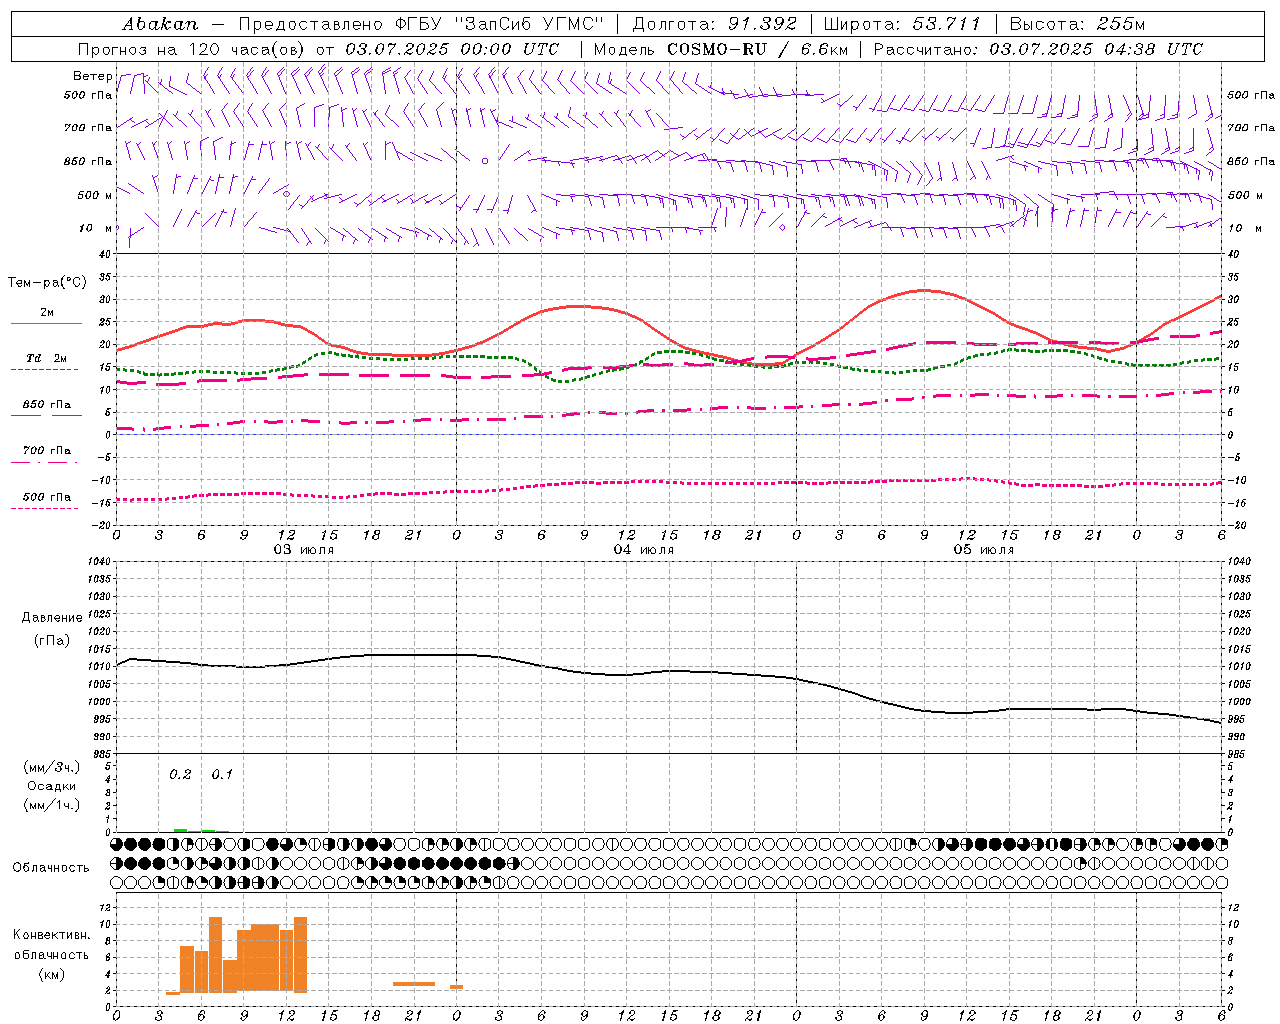
Task: Click the date label "04 июля"
Action: point(644,550)
